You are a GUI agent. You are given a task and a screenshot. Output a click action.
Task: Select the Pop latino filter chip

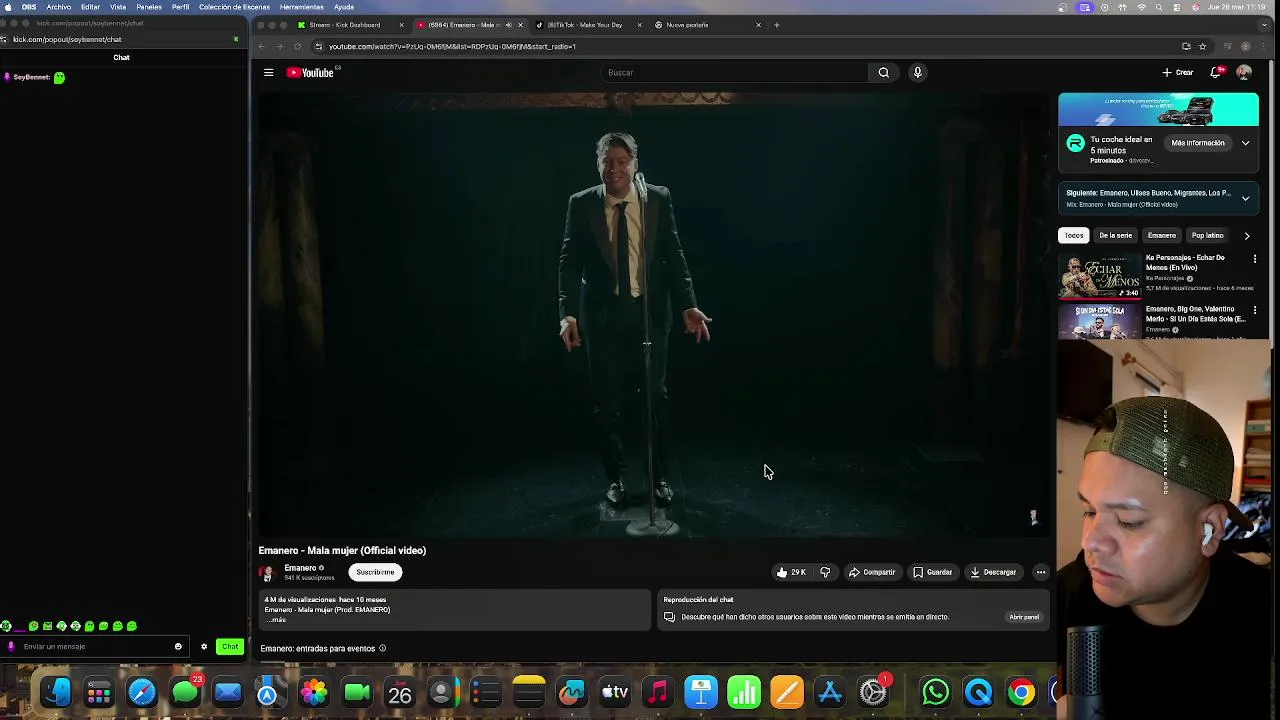[x=1207, y=236]
